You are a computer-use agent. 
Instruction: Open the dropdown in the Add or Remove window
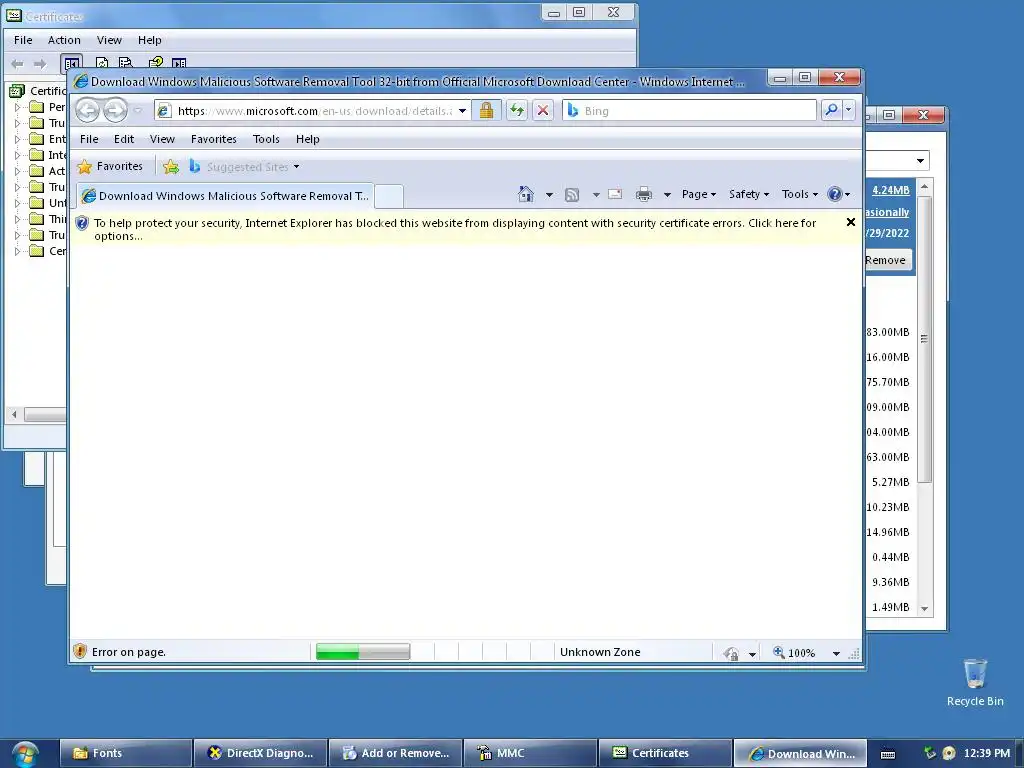pos(920,161)
